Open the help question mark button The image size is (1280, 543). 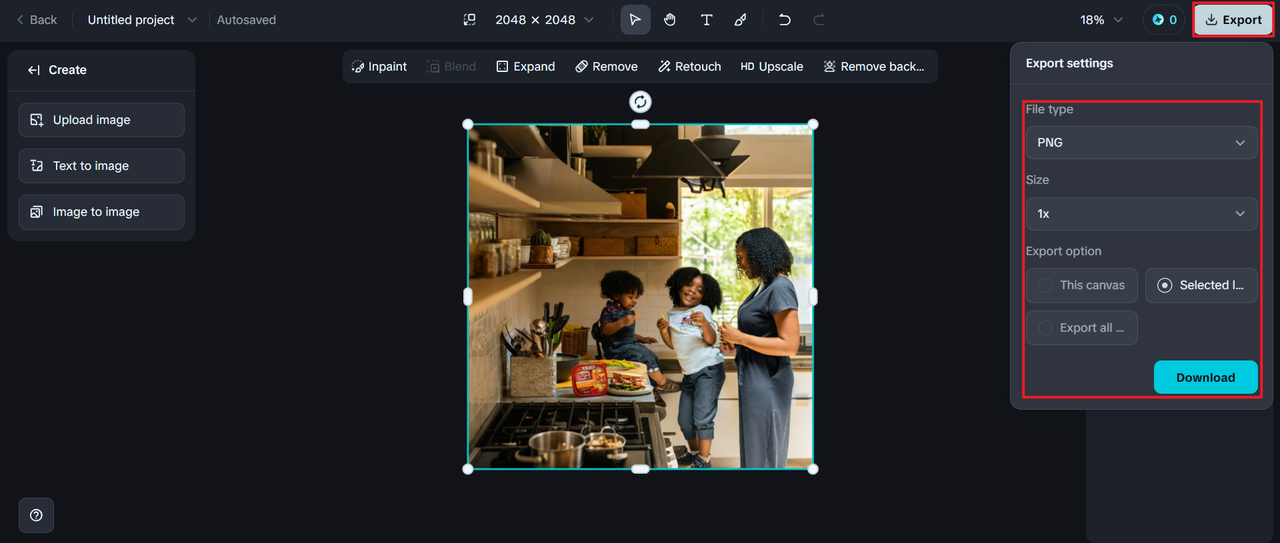point(36,515)
